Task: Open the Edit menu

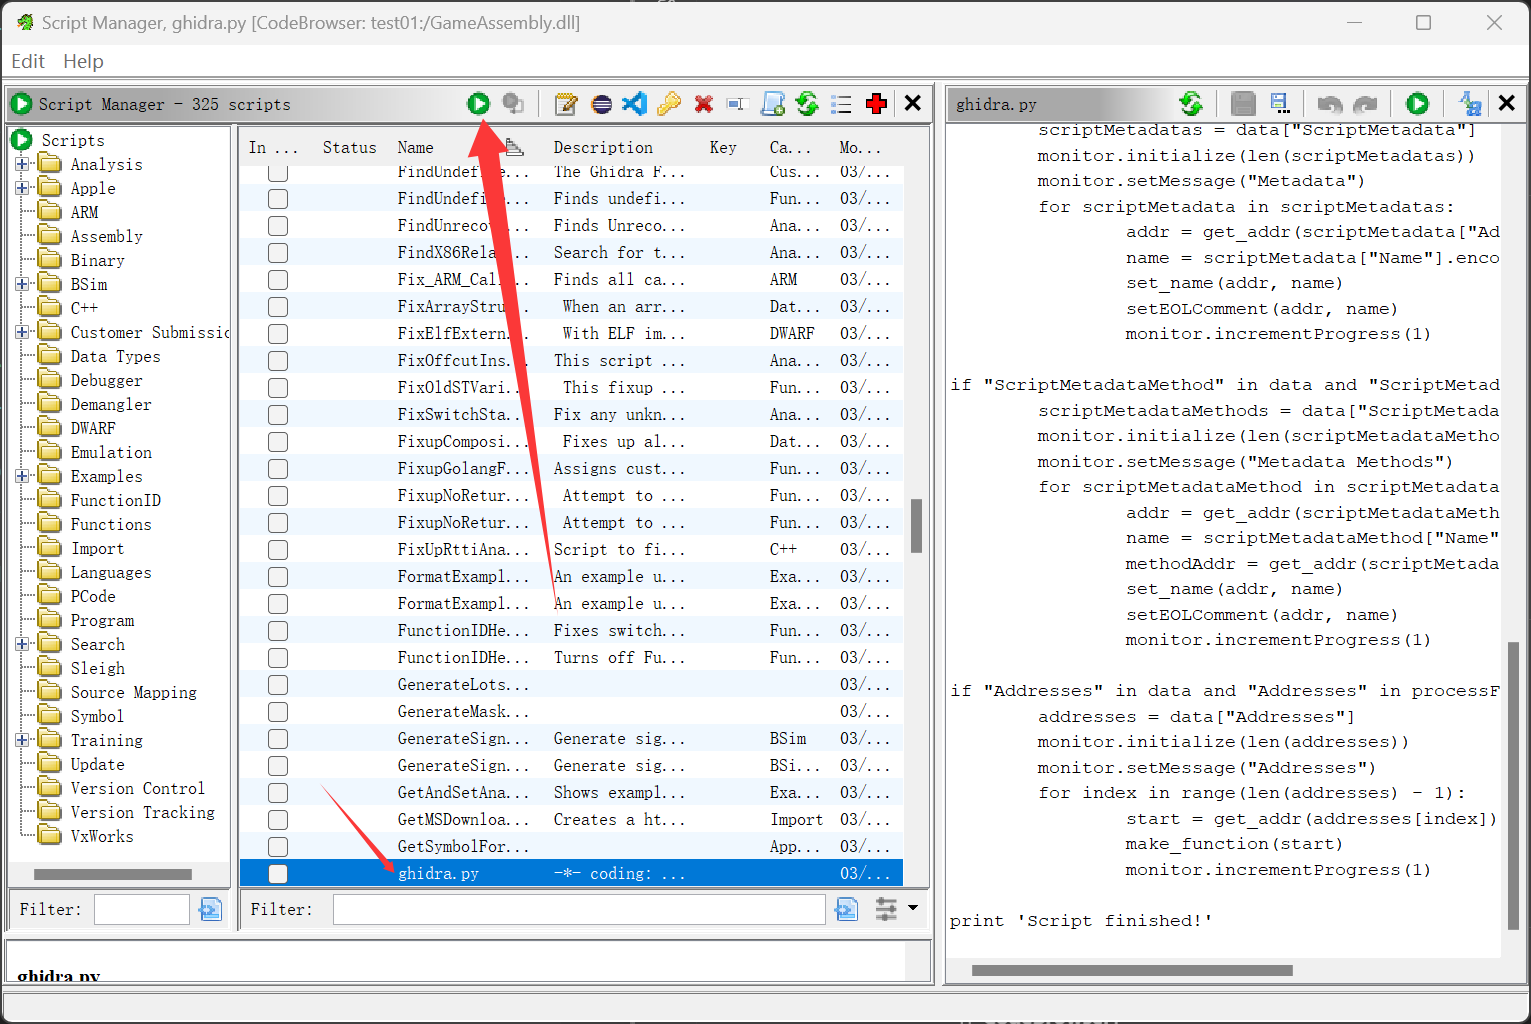Action: pyautogui.click(x=28, y=61)
